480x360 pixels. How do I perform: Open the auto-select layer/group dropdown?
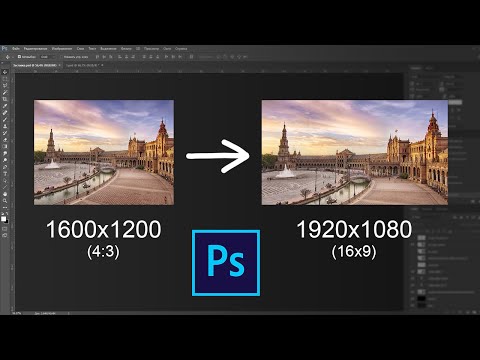(48, 57)
